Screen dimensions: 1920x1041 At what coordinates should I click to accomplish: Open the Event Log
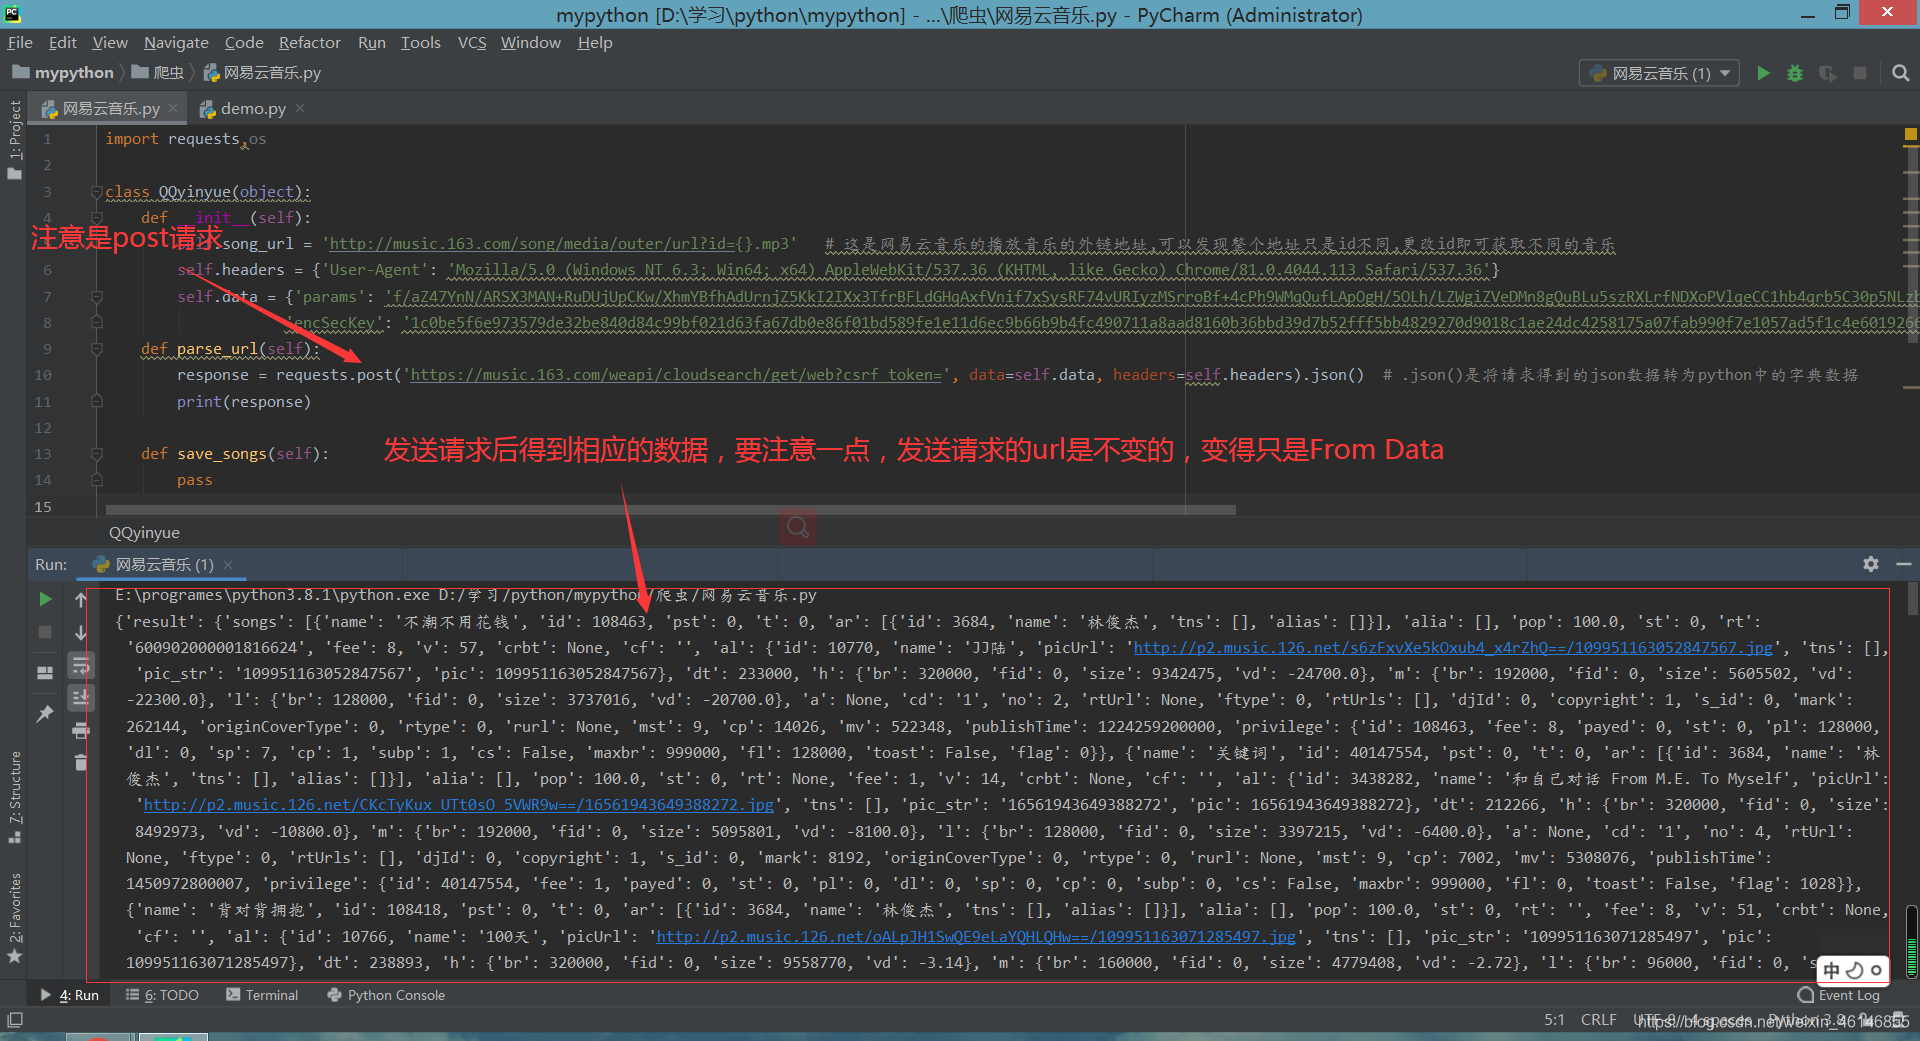click(x=1839, y=995)
